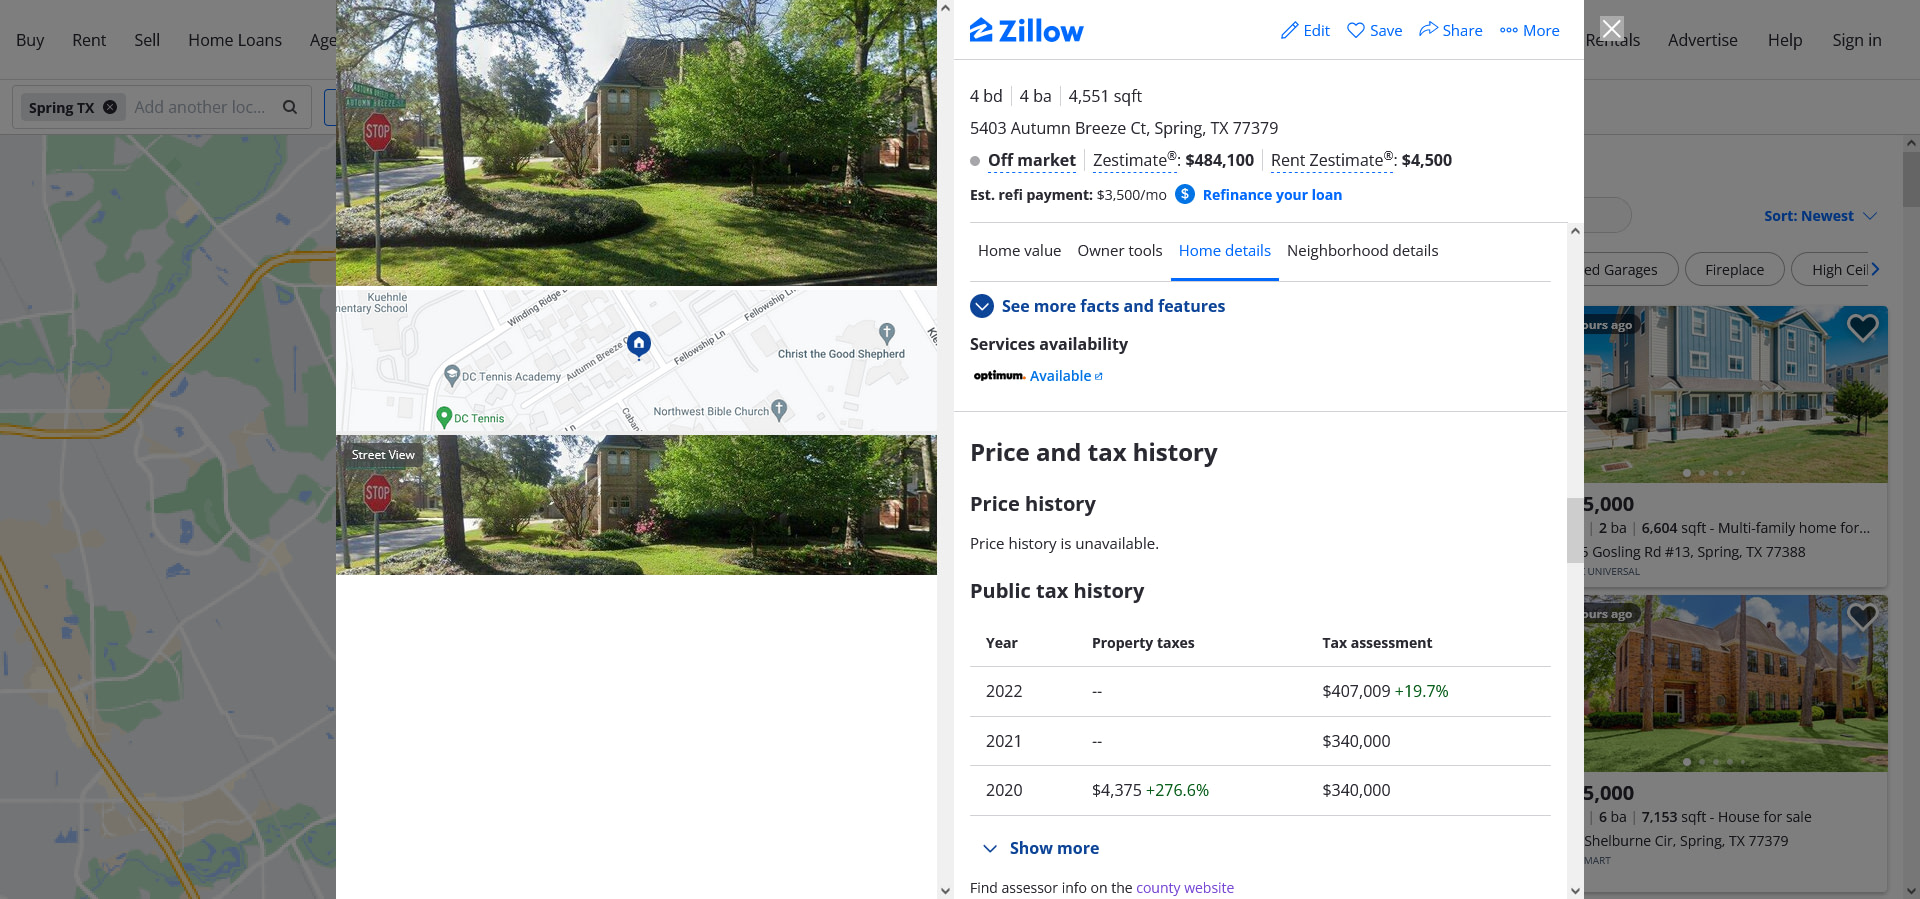Save home with heart icon
Viewport: 1920px width, 899px height.
click(1356, 31)
